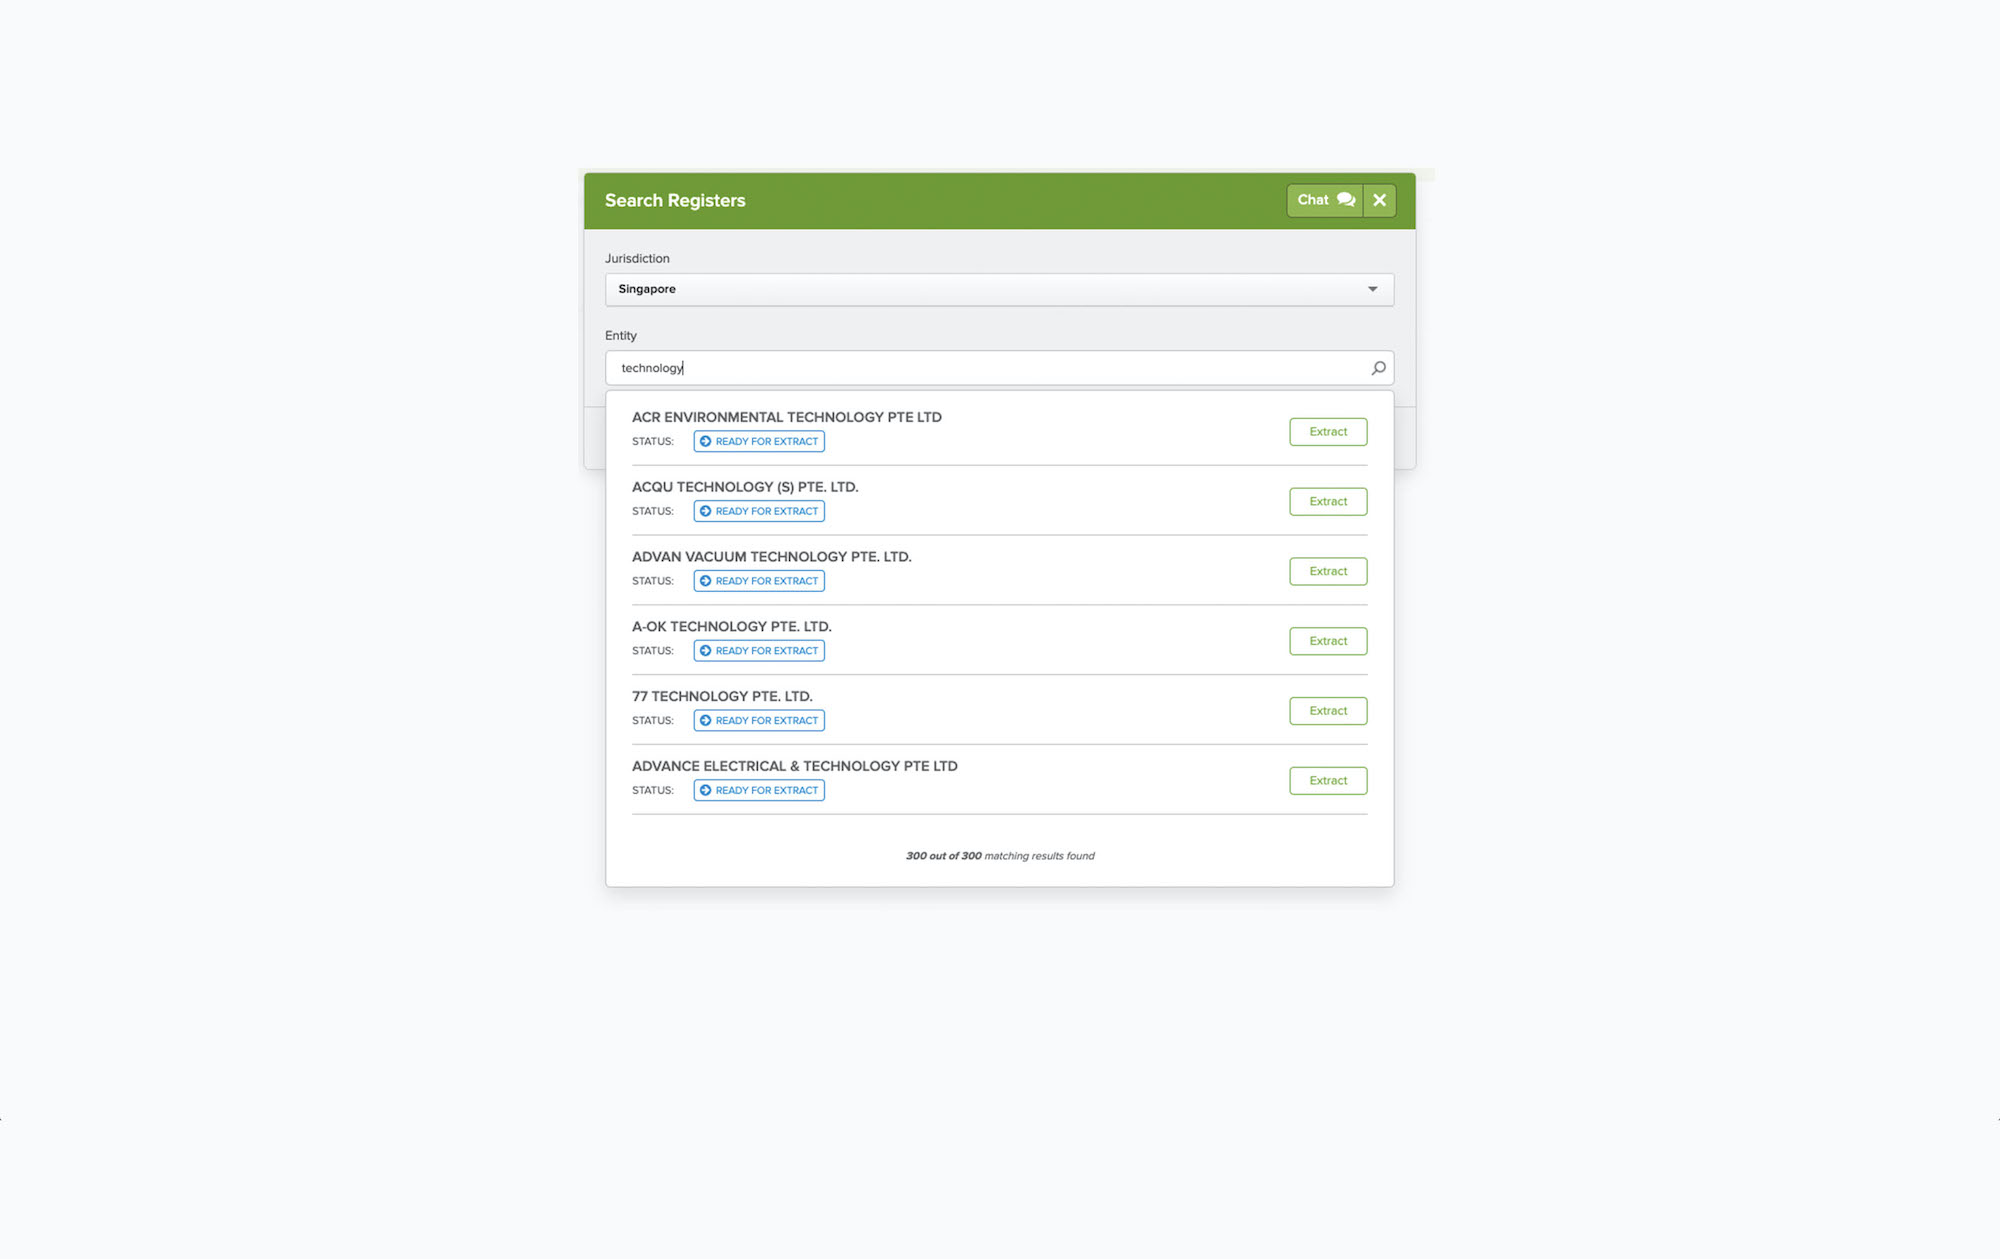The image size is (2000, 1259).
Task: Click READY FOR EXTRACT badge for ADVANCE ELECTRICAL
Action: tap(759, 791)
